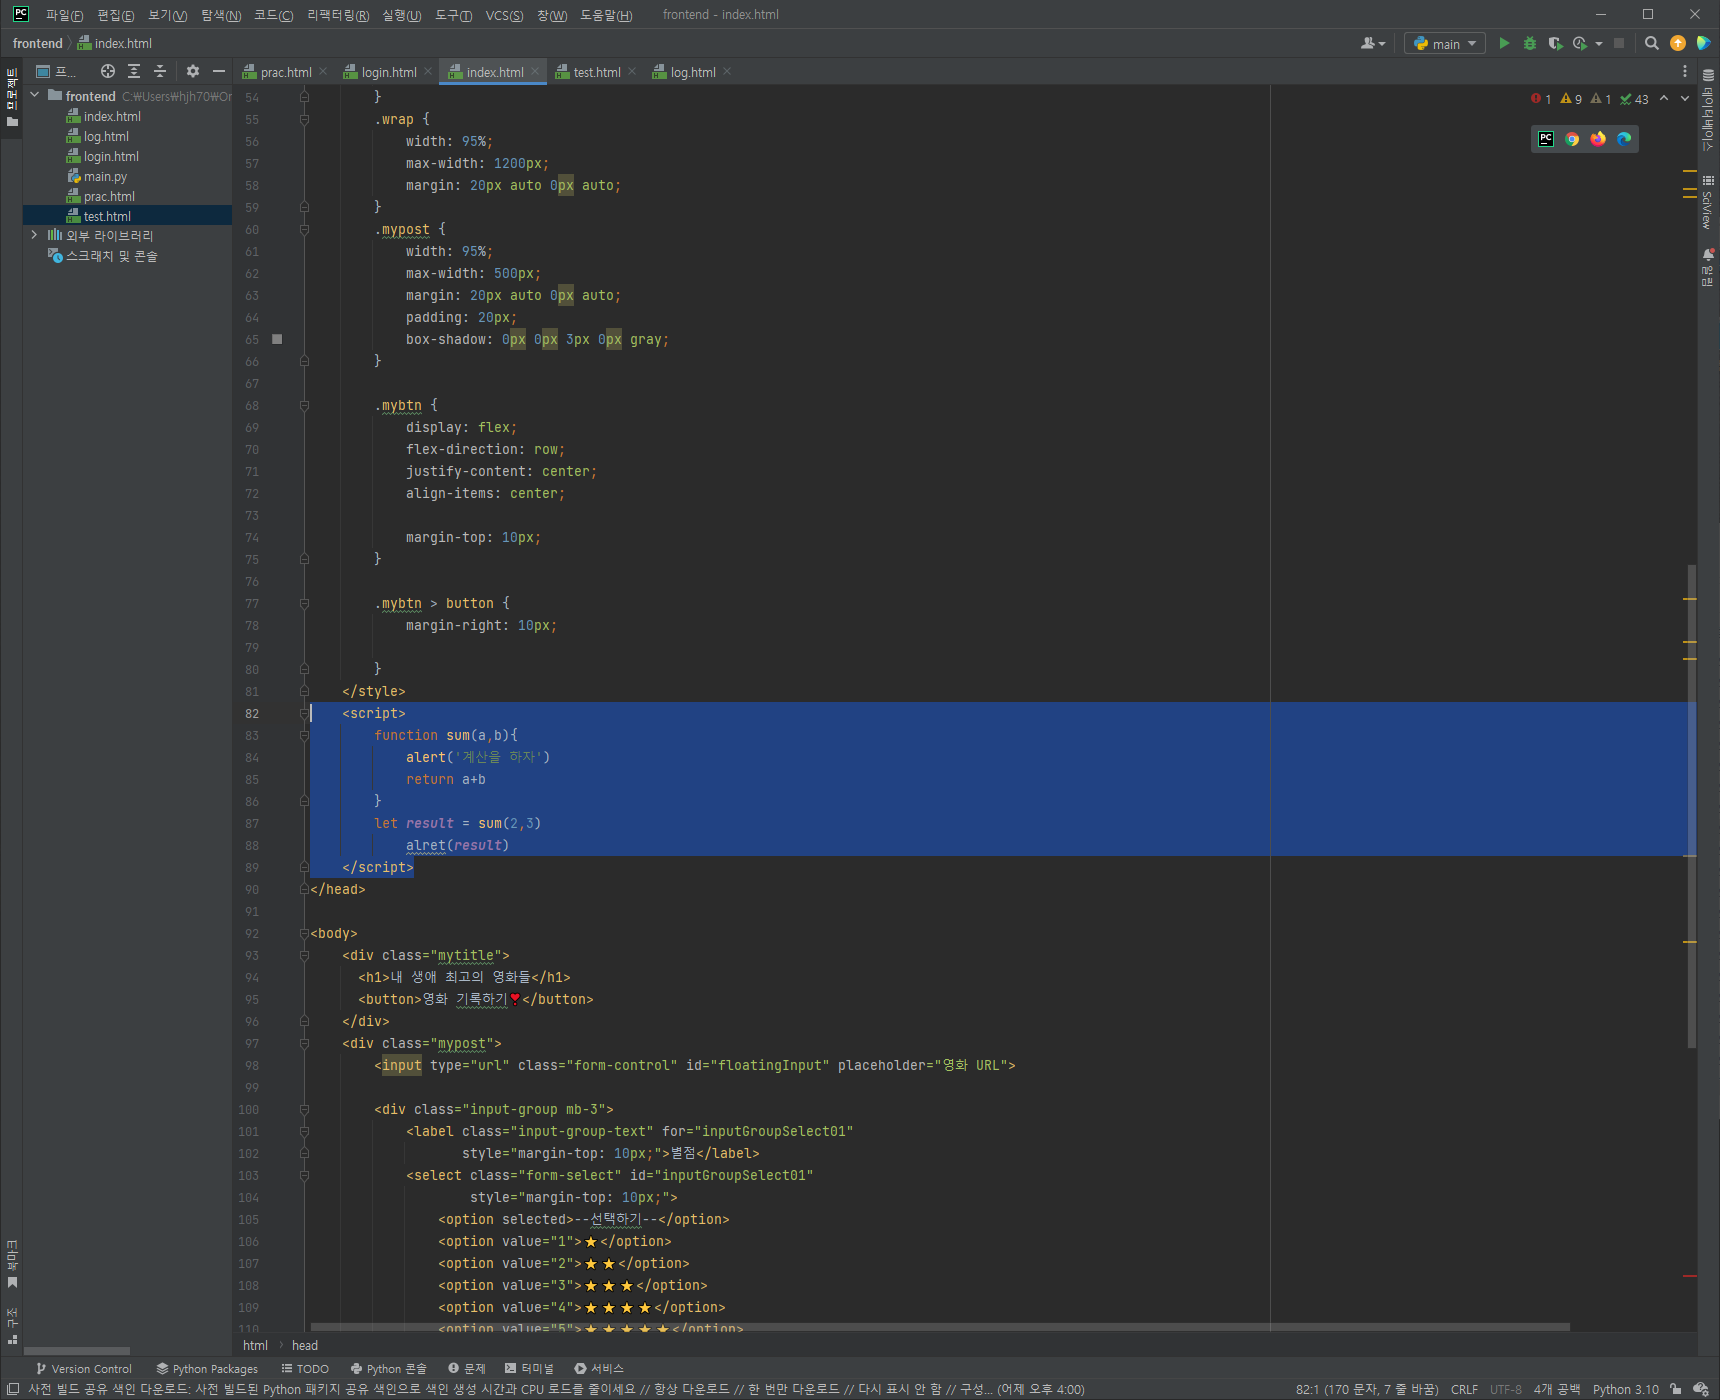This screenshot has height=1400, width=1720.
Task: Open the main run configuration dropdown
Action: click(1445, 43)
